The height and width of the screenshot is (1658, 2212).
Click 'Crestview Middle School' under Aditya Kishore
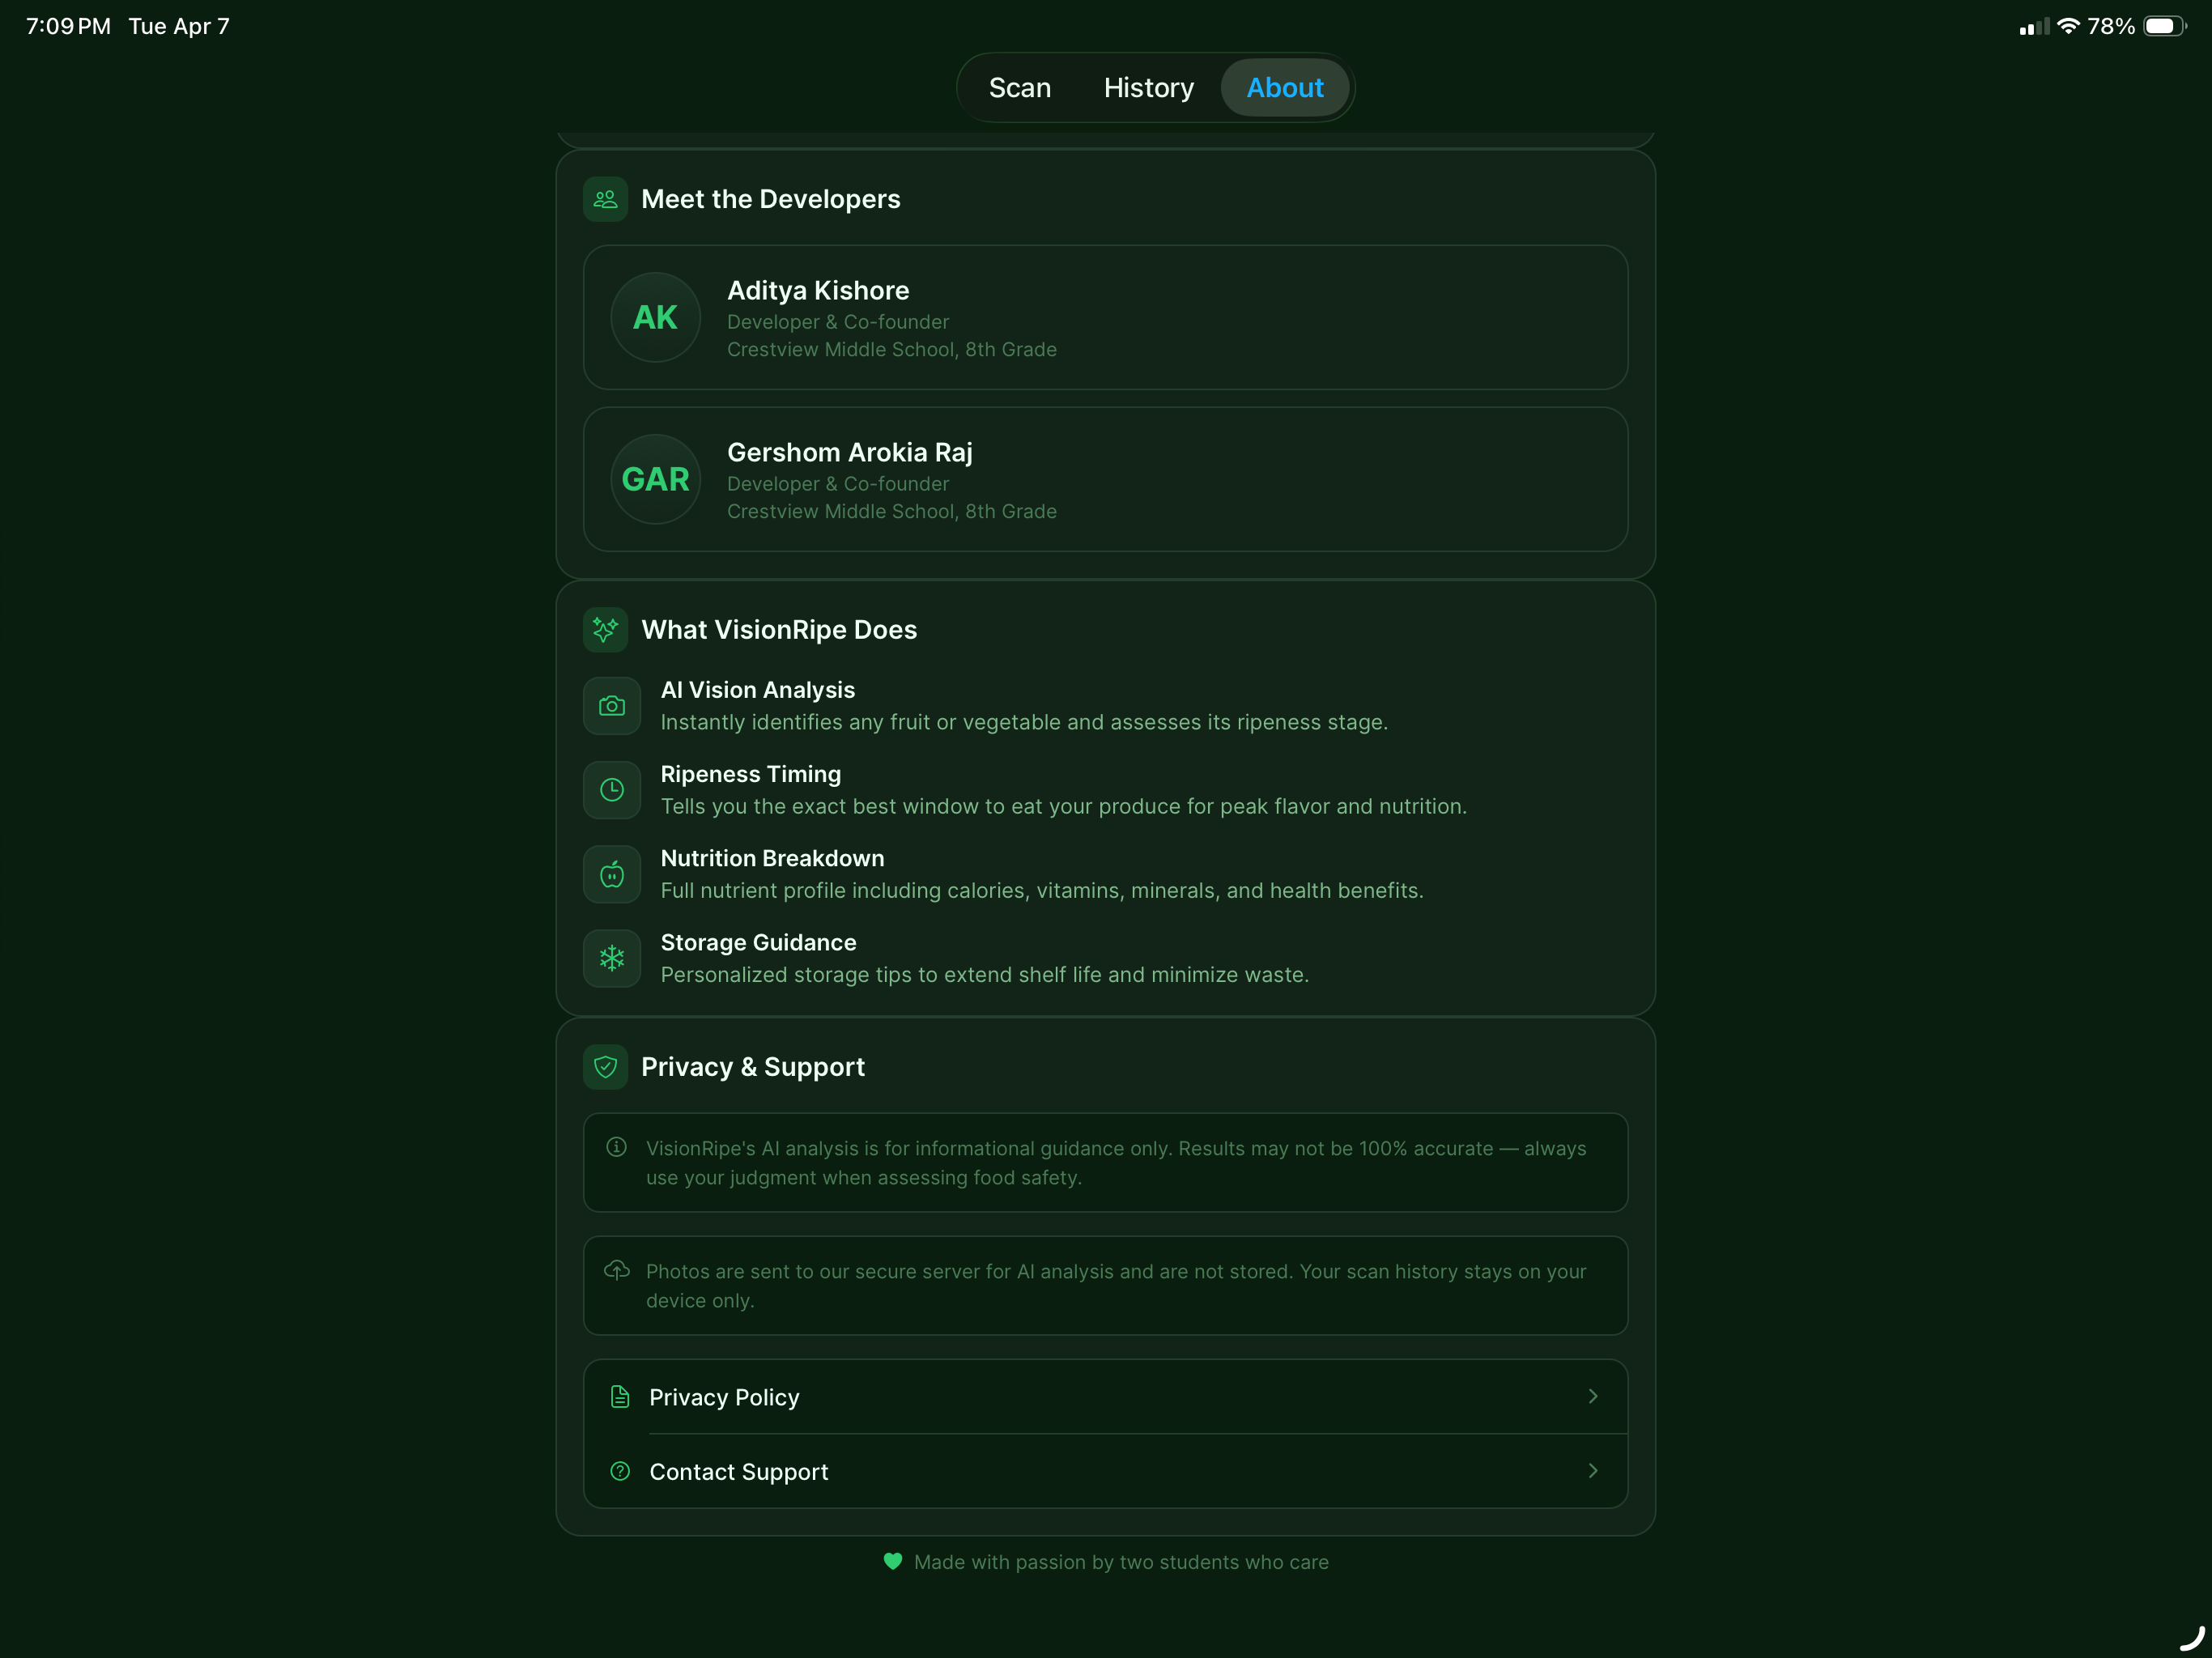coord(891,349)
